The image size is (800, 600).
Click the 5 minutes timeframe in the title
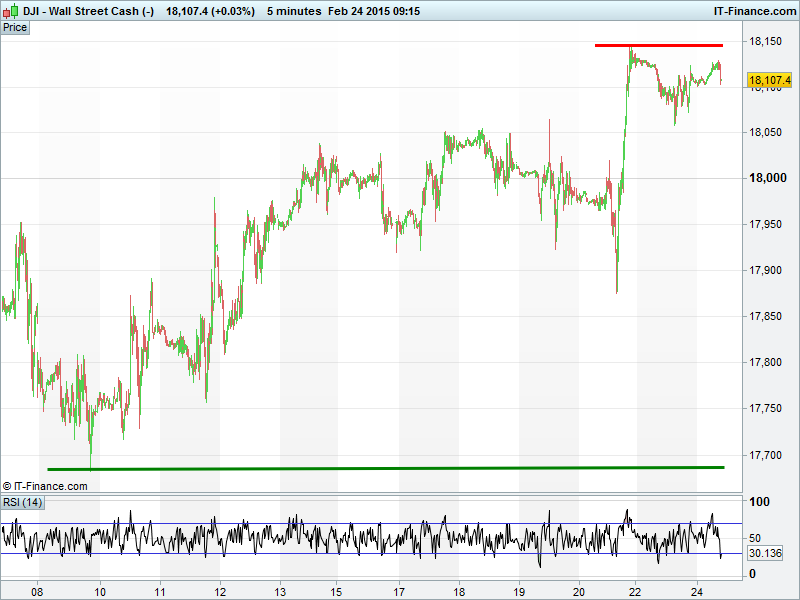[294, 11]
